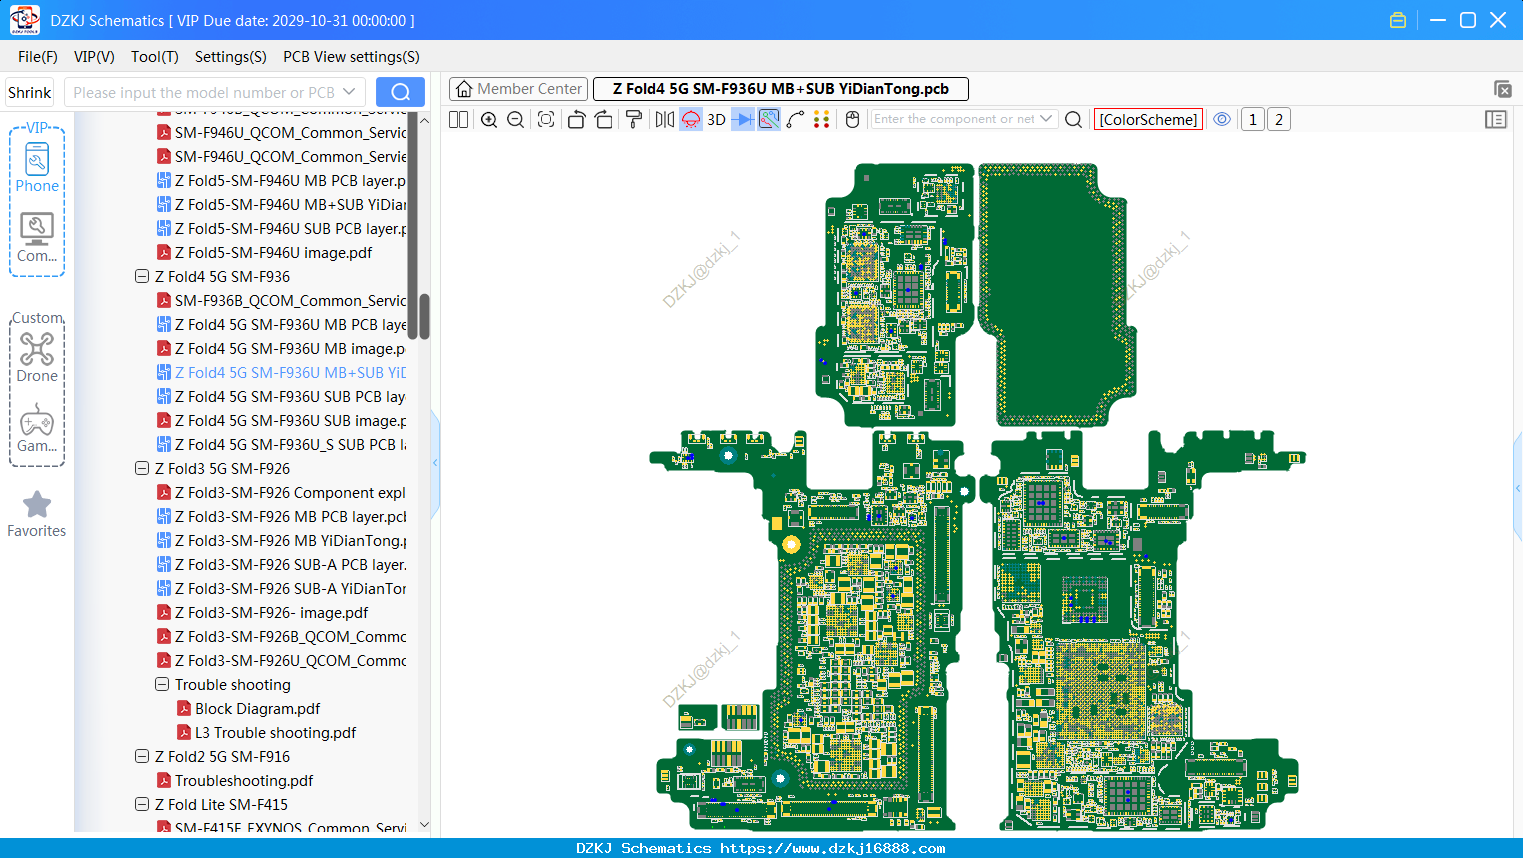Collapse the Z Fold3 5G SM-F926 folder
The height and width of the screenshot is (858, 1523).
(142, 469)
